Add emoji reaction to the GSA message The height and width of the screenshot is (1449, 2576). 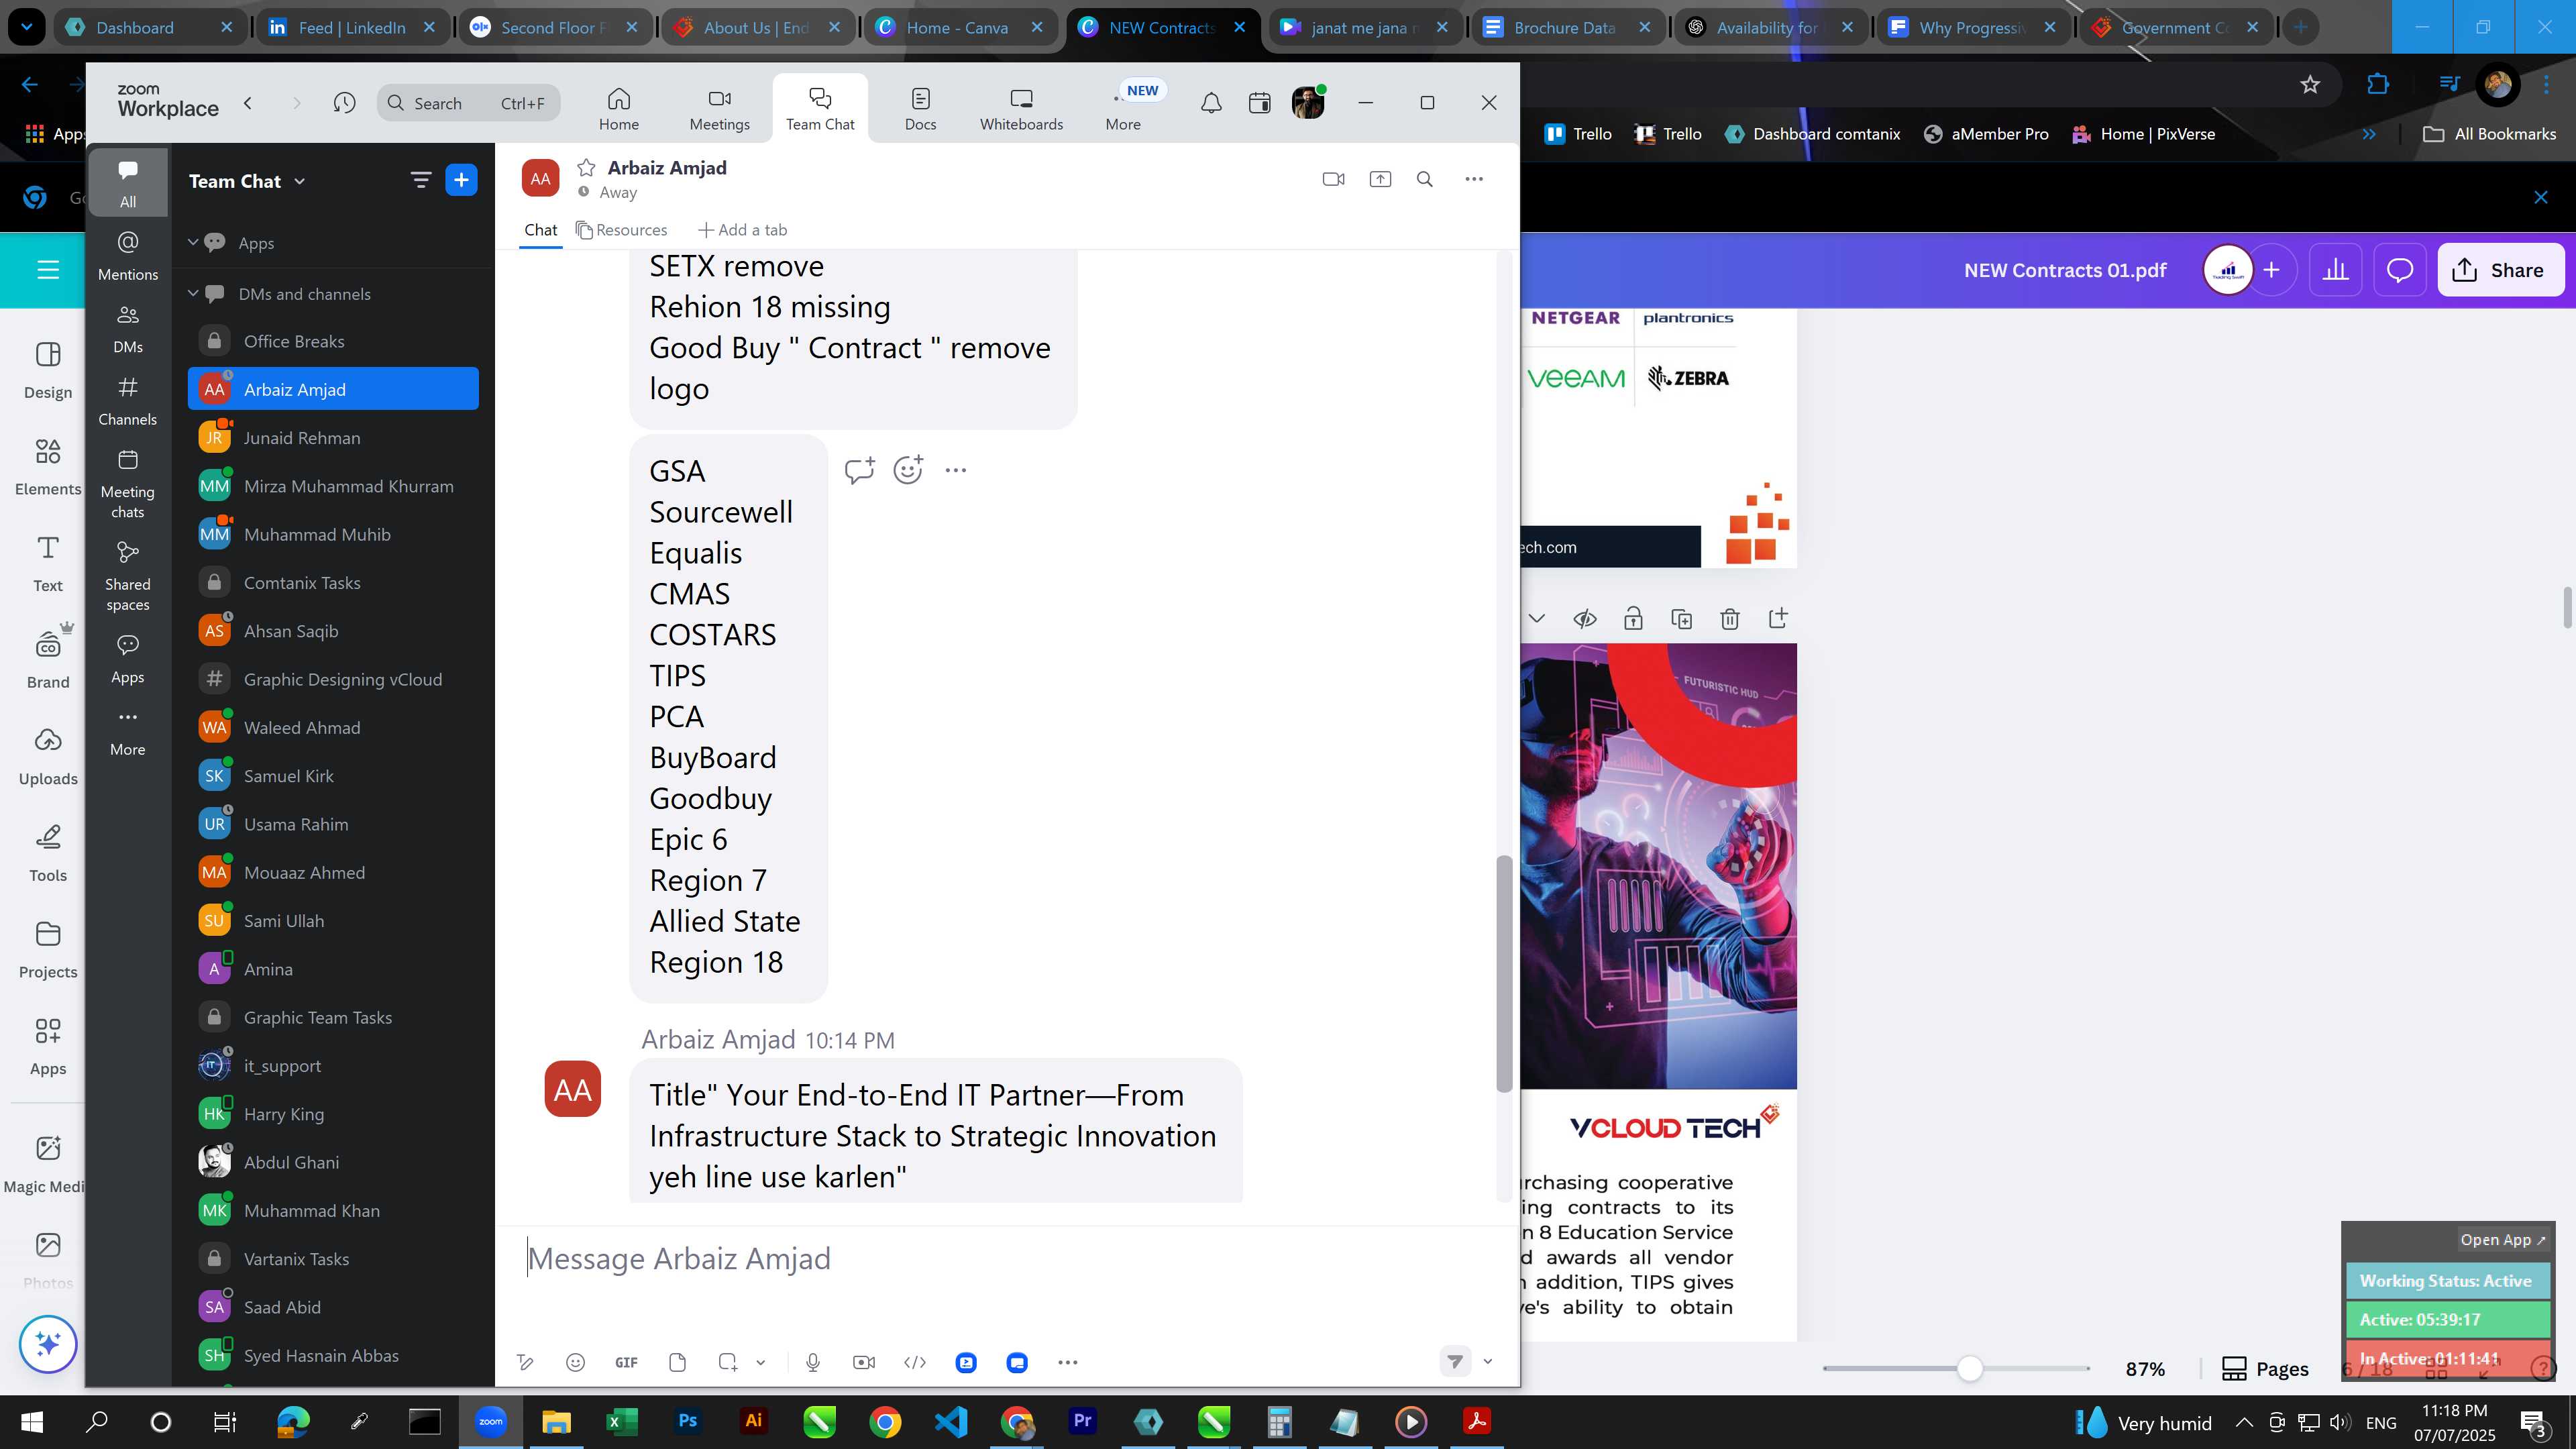907,470
